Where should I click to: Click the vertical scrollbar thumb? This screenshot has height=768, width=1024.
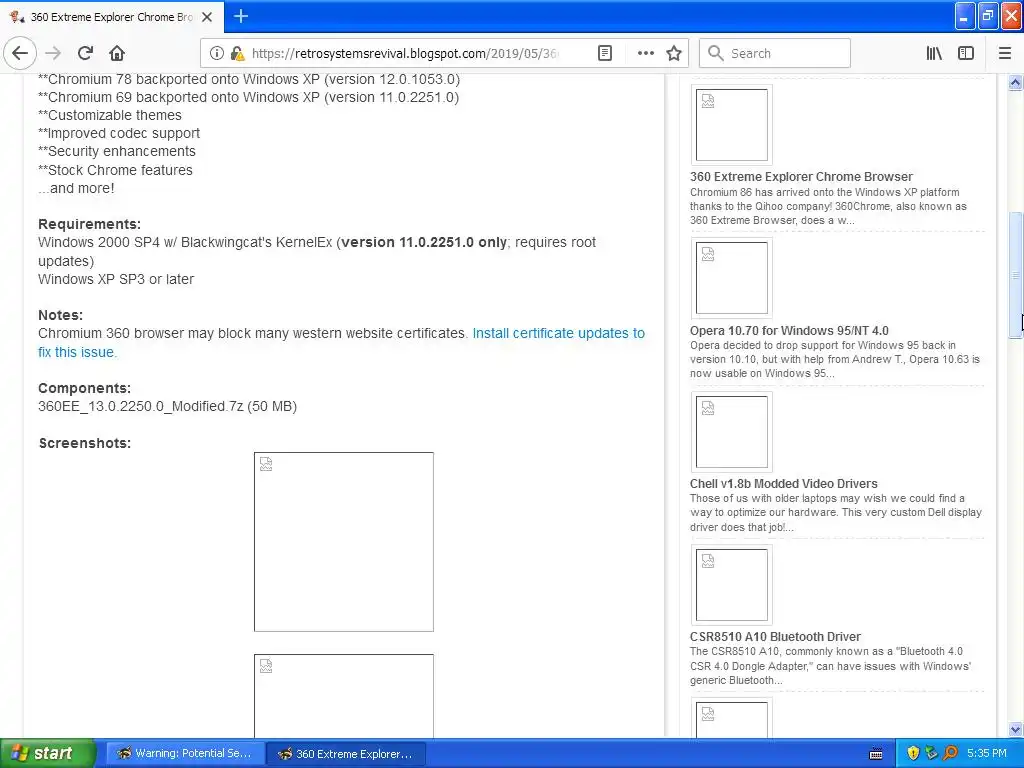tap(1015, 275)
